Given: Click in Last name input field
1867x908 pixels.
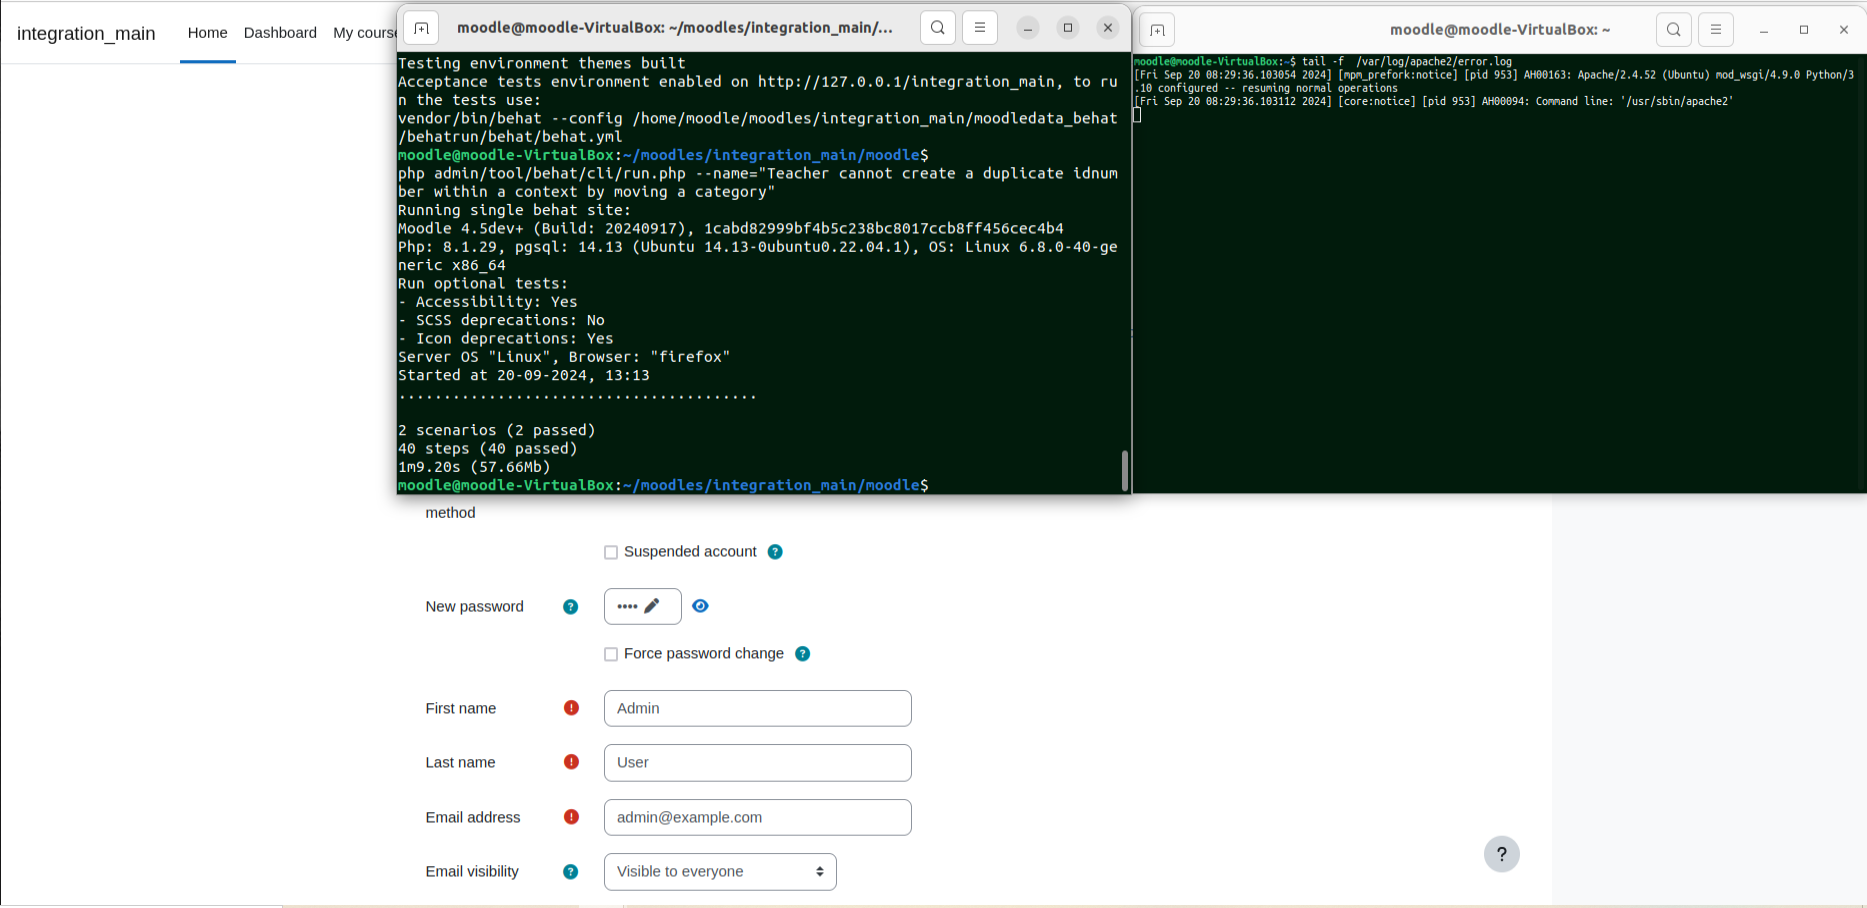Looking at the screenshot, I should click(x=758, y=762).
